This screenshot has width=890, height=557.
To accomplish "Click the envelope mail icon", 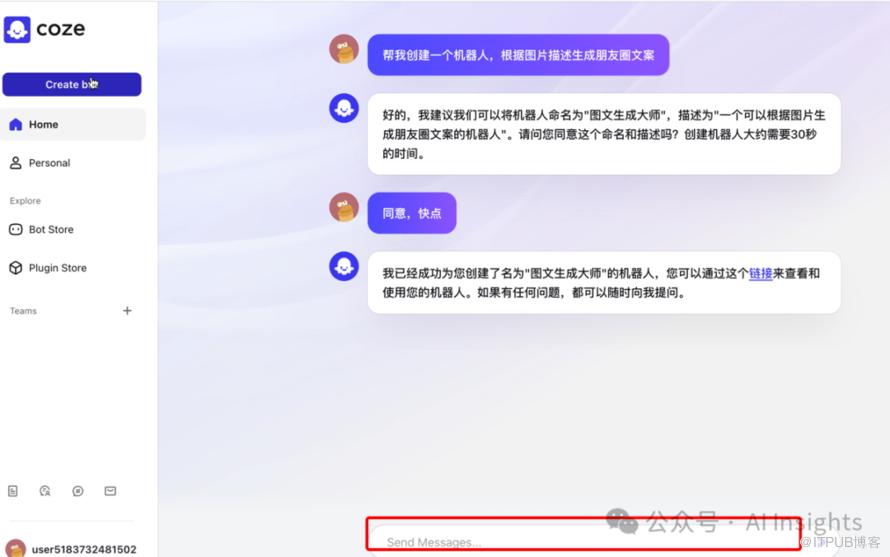I will tap(110, 491).
